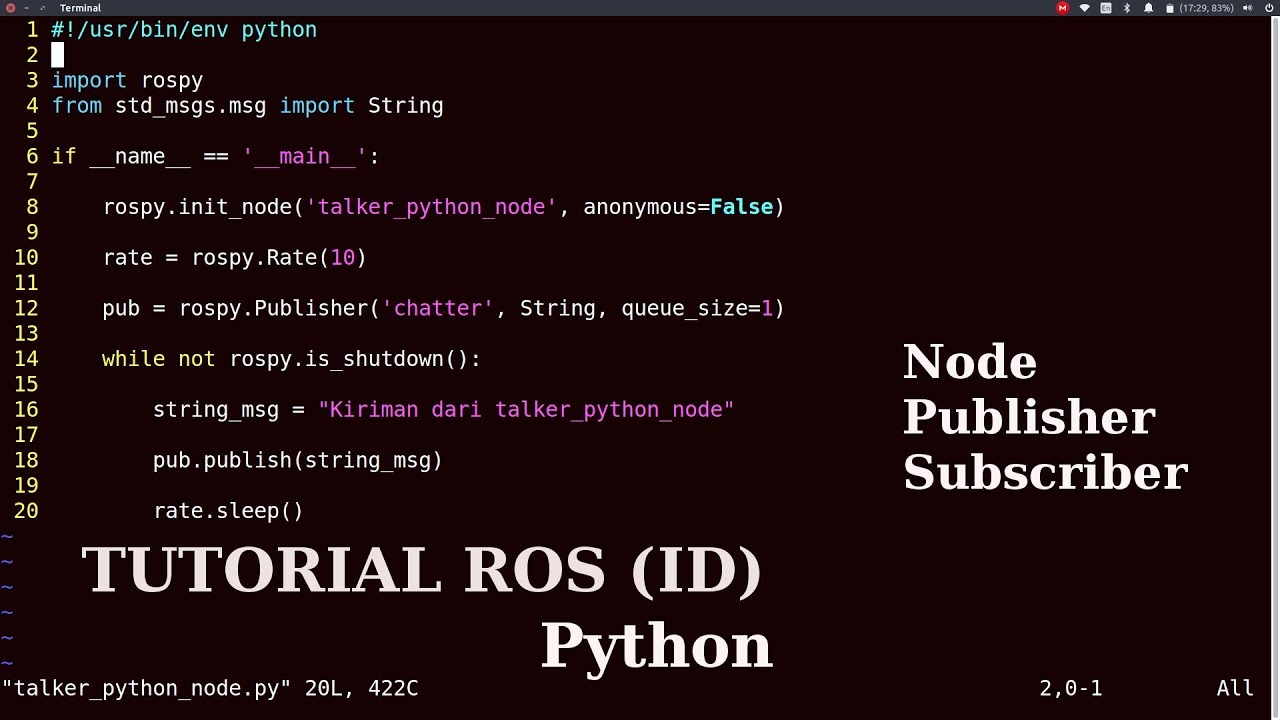The height and width of the screenshot is (720, 1280).
Task: Click the 'string_msg' variable on line 16
Action: pyautogui.click(x=216, y=410)
